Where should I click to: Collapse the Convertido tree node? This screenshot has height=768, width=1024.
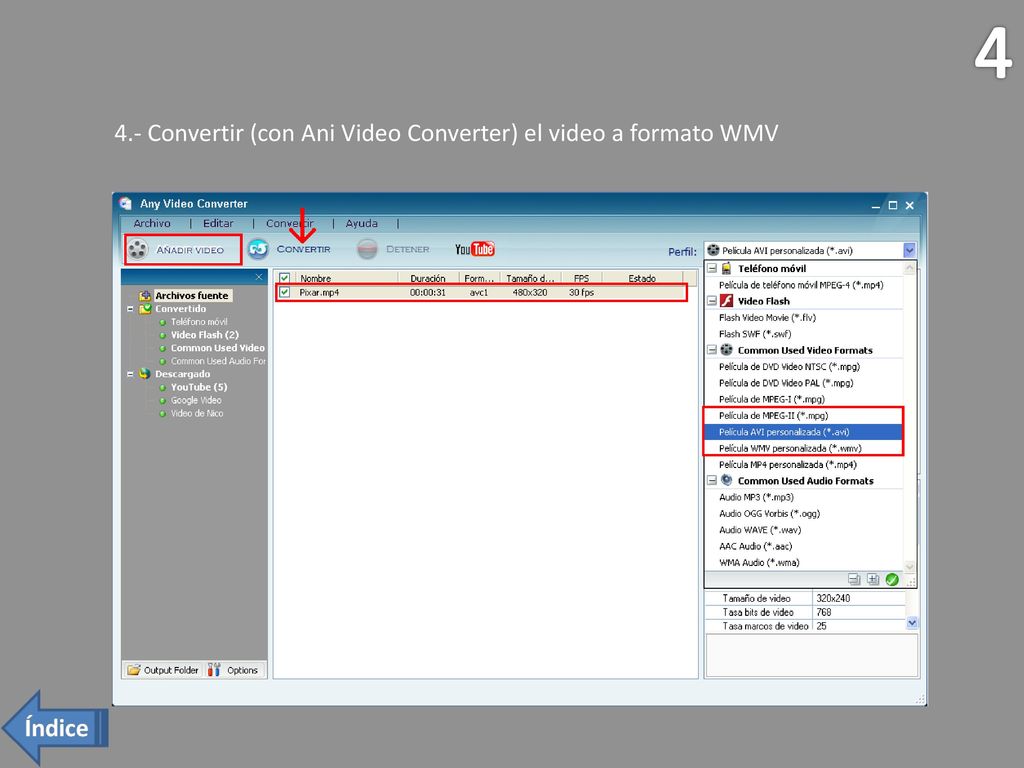(x=131, y=309)
